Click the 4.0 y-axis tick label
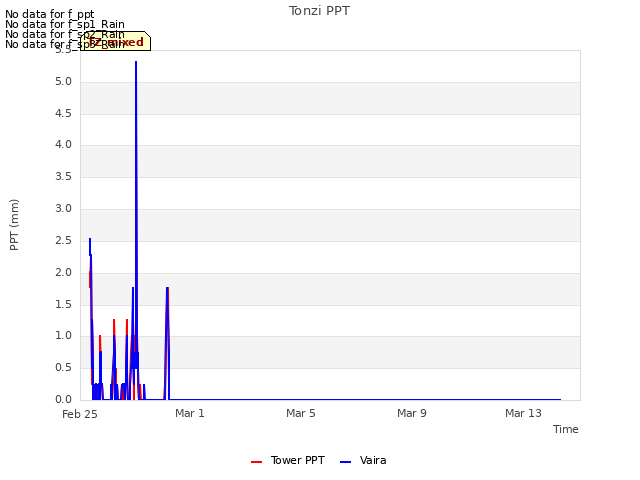This screenshot has width=640, height=480. (x=63, y=144)
